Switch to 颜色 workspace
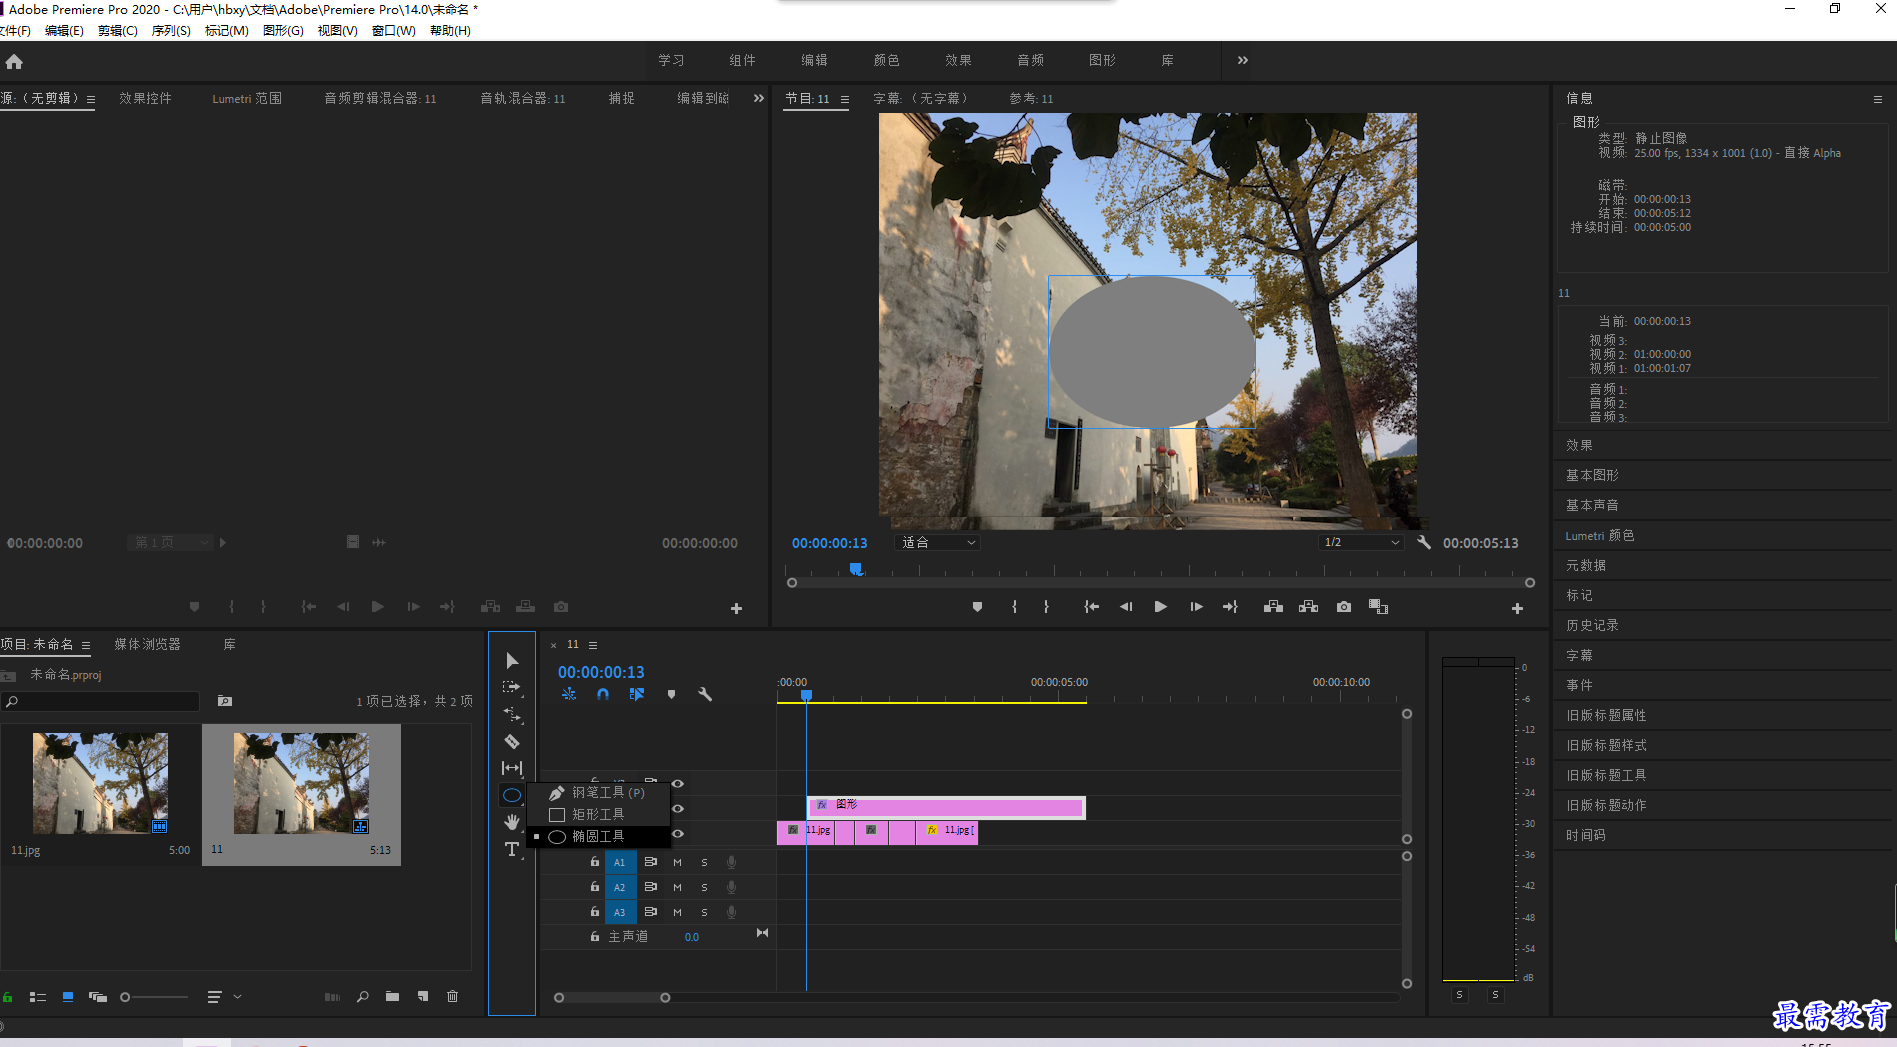The width and height of the screenshot is (1897, 1047). point(886,60)
